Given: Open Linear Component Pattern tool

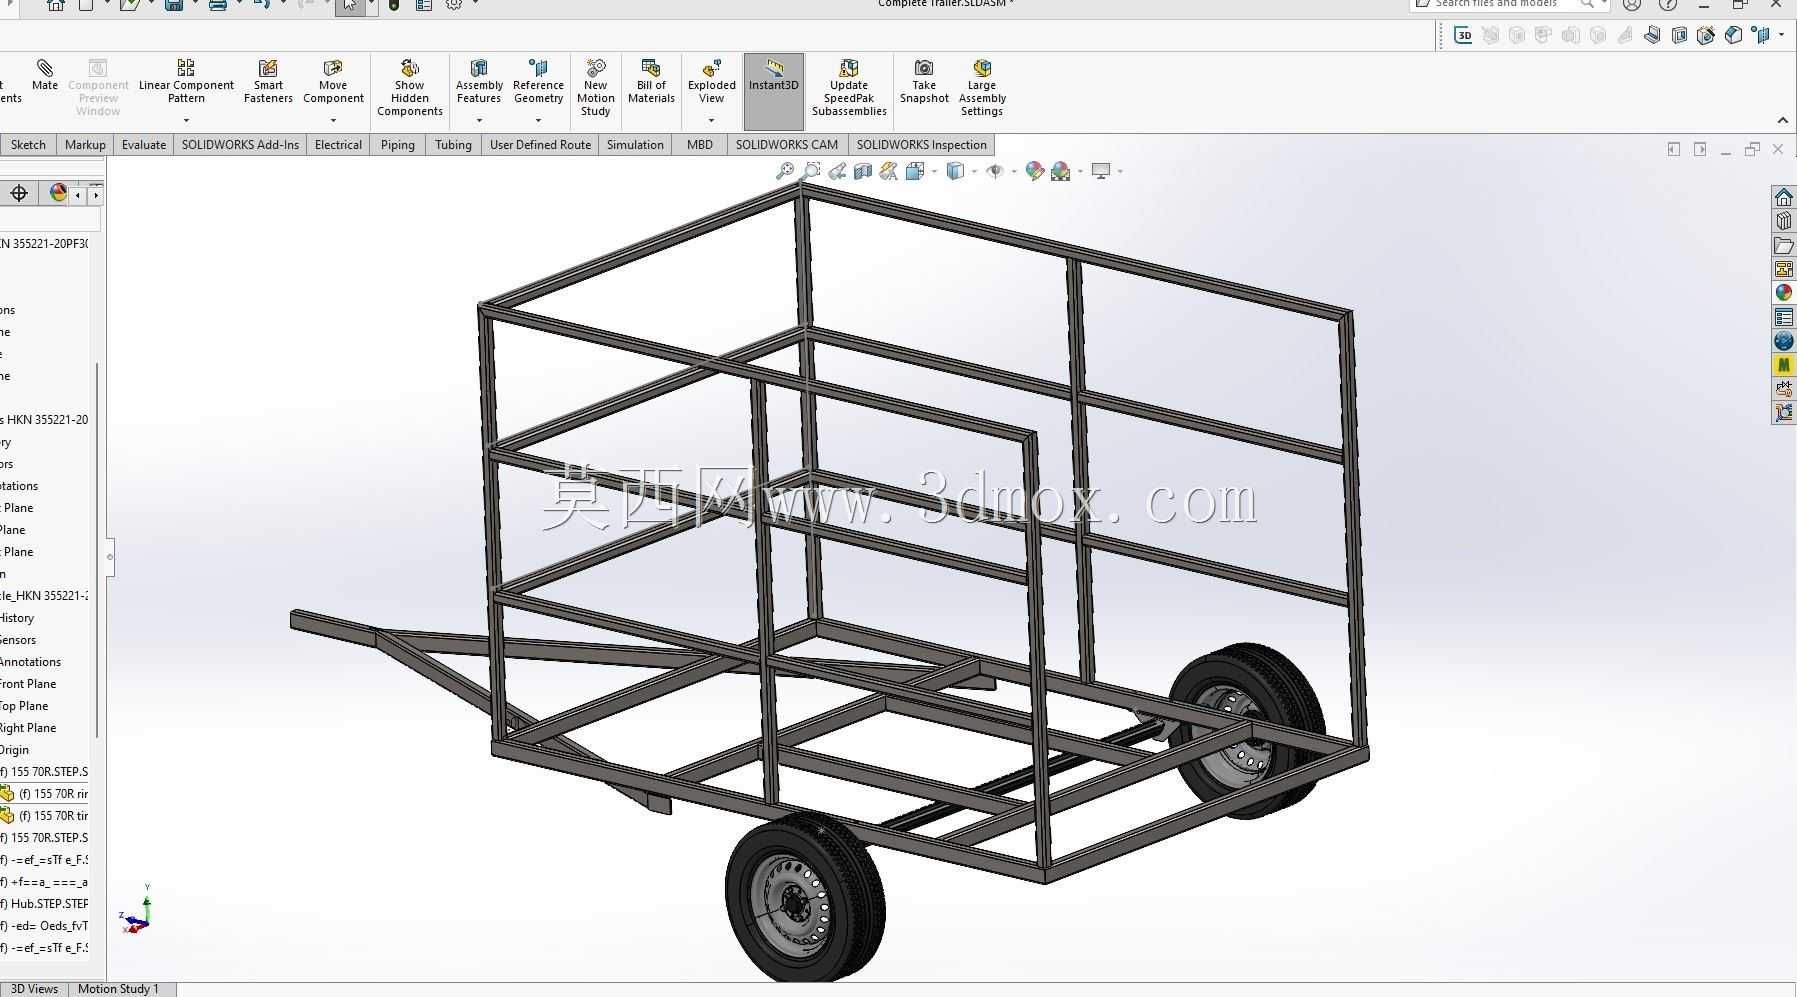Looking at the screenshot, I should 186,81.
